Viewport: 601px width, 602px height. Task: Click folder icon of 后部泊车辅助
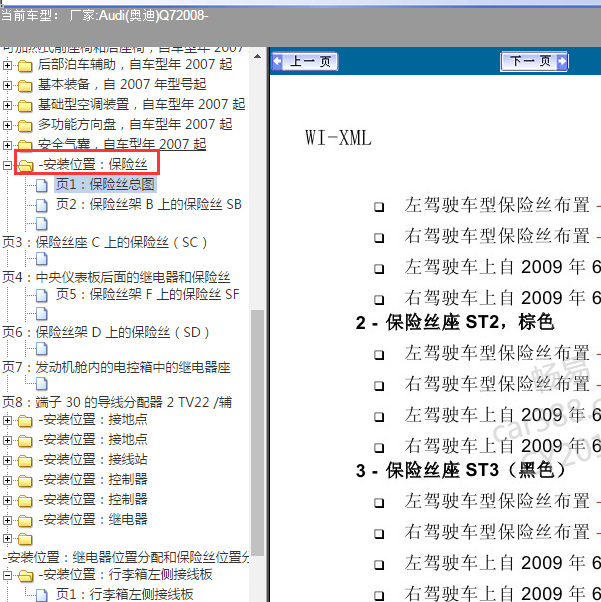coord(25,66)
